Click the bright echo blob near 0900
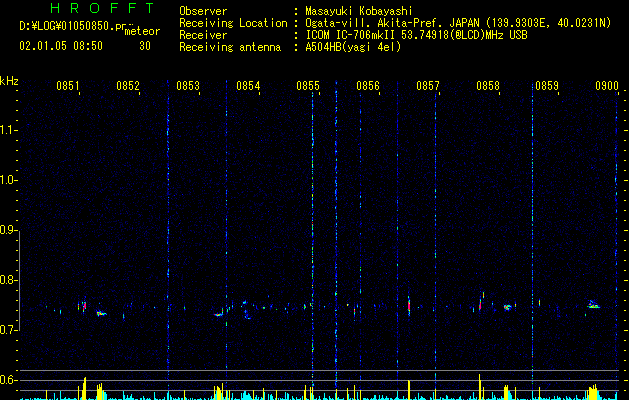Screen dimensions: 629x400 click(x=593, y=305)
